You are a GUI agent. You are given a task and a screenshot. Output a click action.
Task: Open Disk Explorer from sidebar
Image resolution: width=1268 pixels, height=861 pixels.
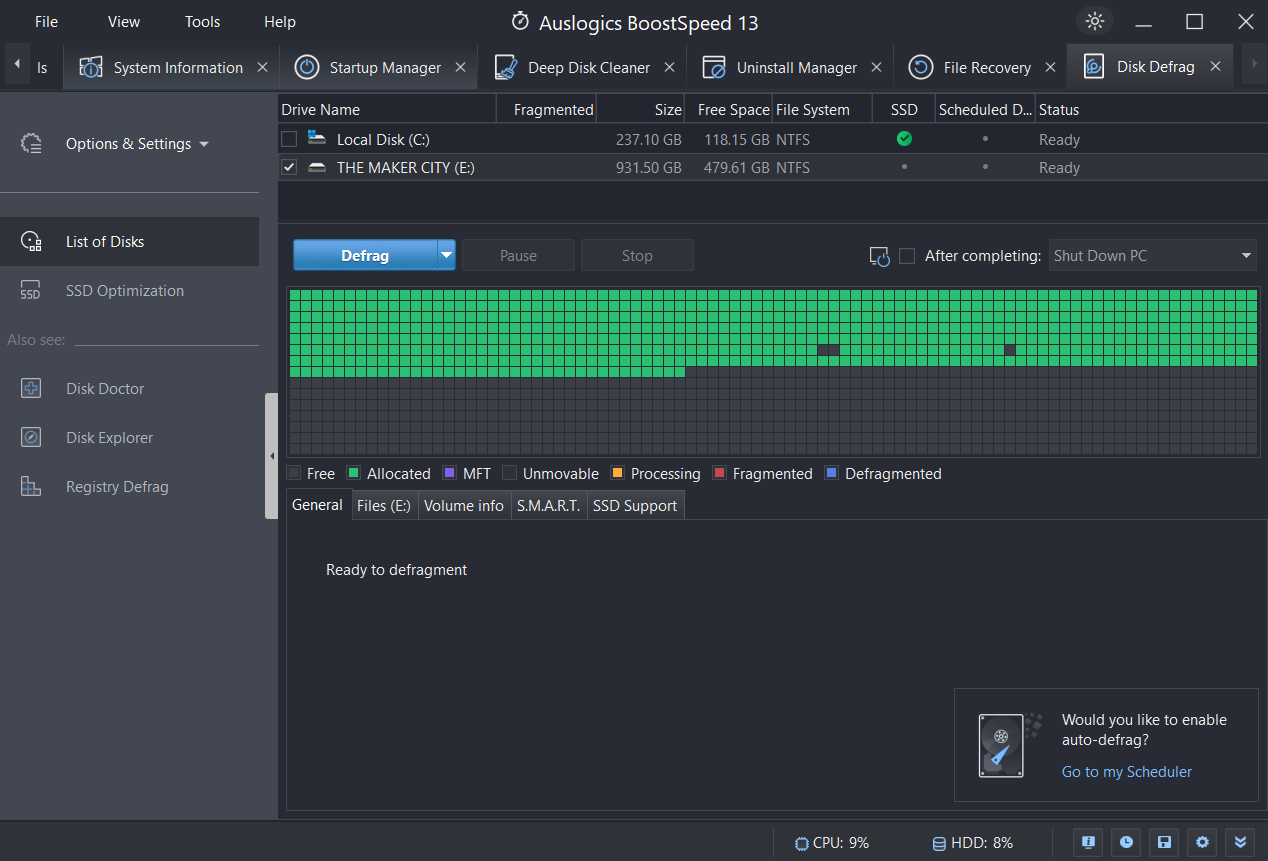coord(110,437)
